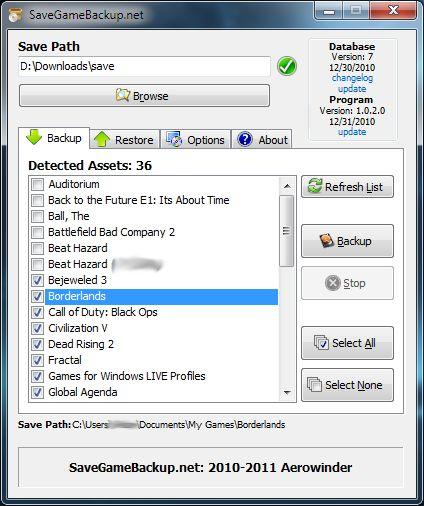Click the folder icon on Browse button
This screenshot has width=424, height=506.
coord(122,95)
